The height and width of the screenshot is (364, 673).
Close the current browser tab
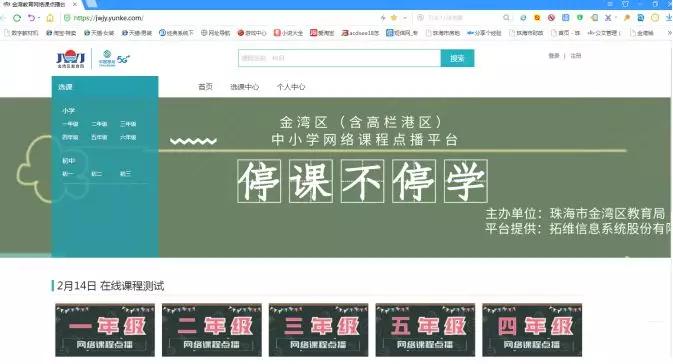75,4
